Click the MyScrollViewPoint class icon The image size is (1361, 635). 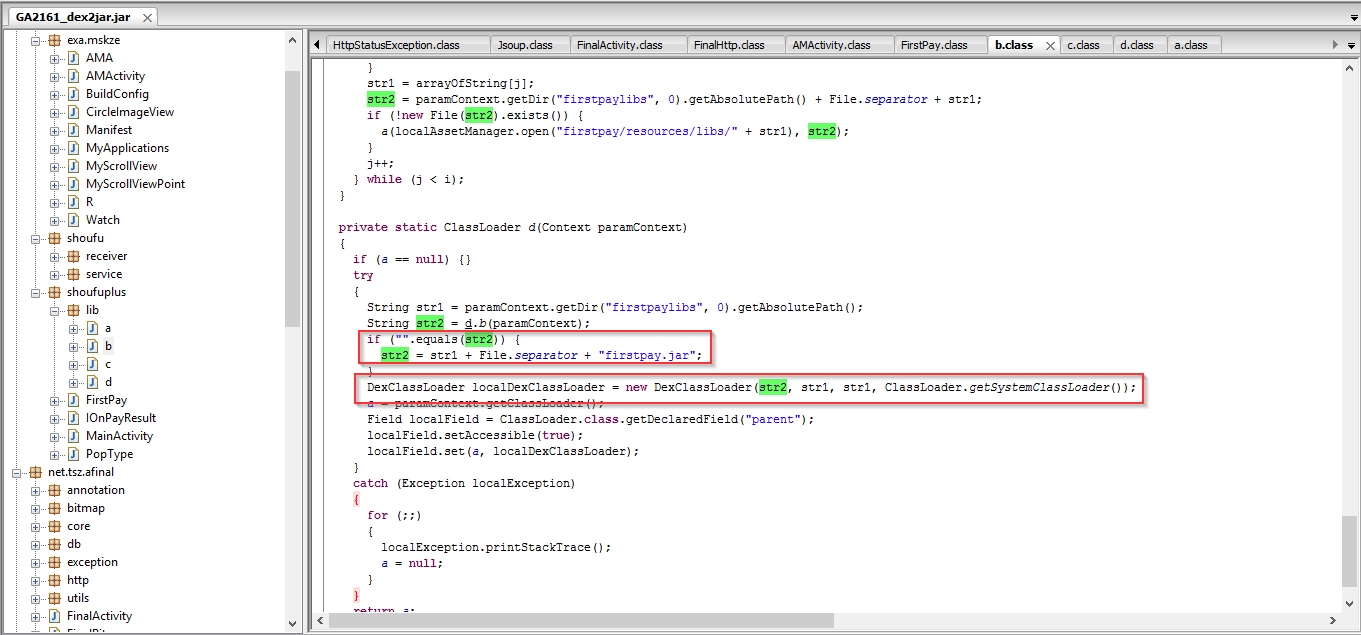coord(73,184)
